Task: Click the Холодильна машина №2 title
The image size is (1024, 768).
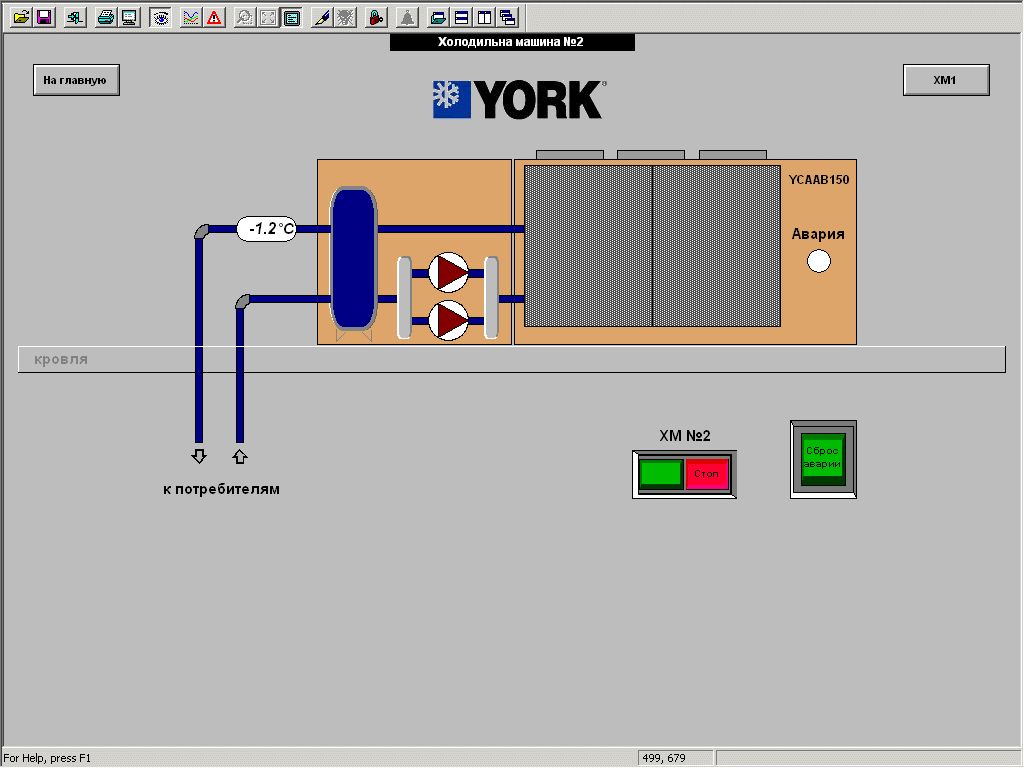Action: click(511, 42)
